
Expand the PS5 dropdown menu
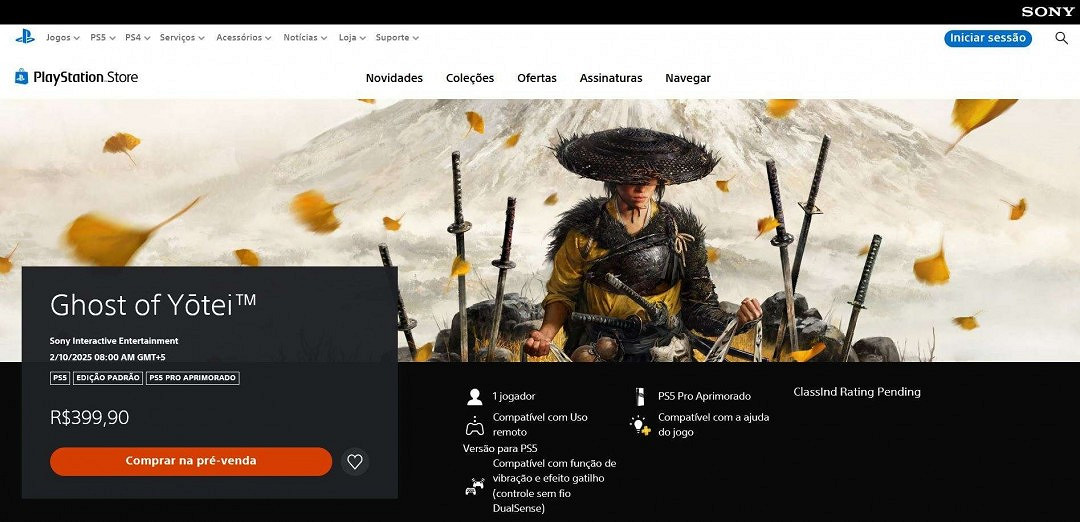pyautogui.click(x=102, y=38)
